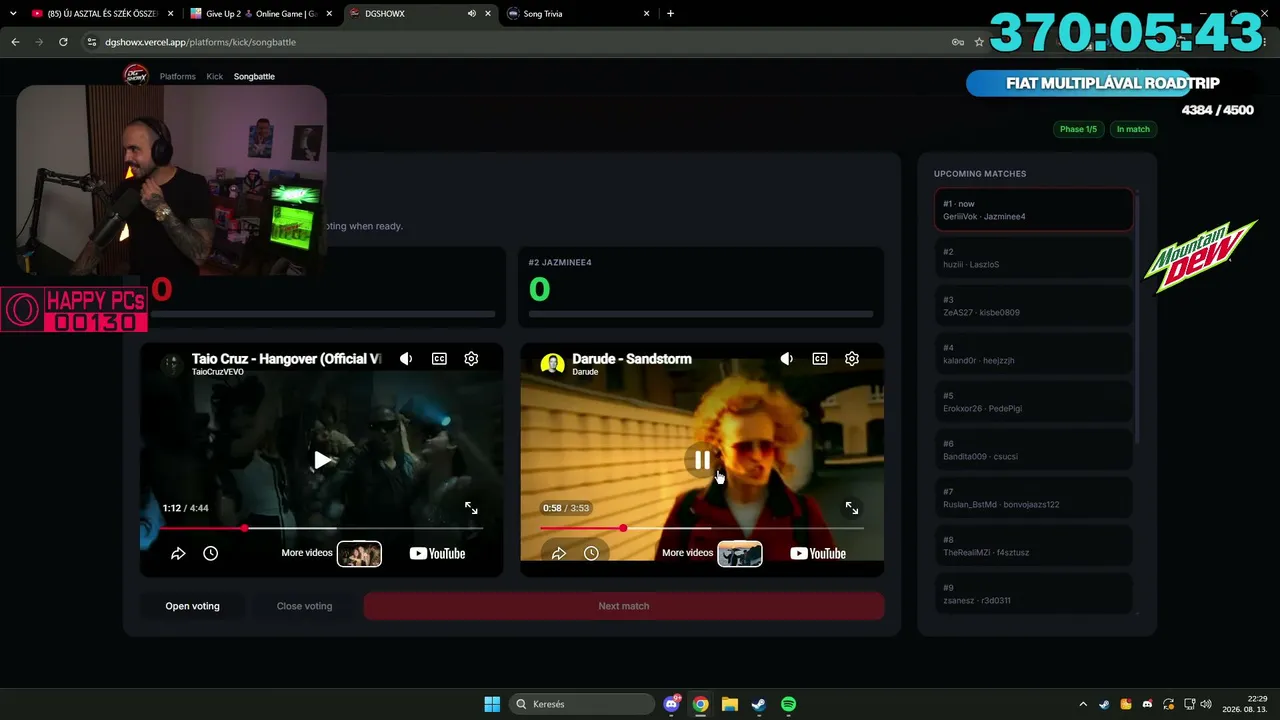Open YouTube logo on Darude player

818,553
